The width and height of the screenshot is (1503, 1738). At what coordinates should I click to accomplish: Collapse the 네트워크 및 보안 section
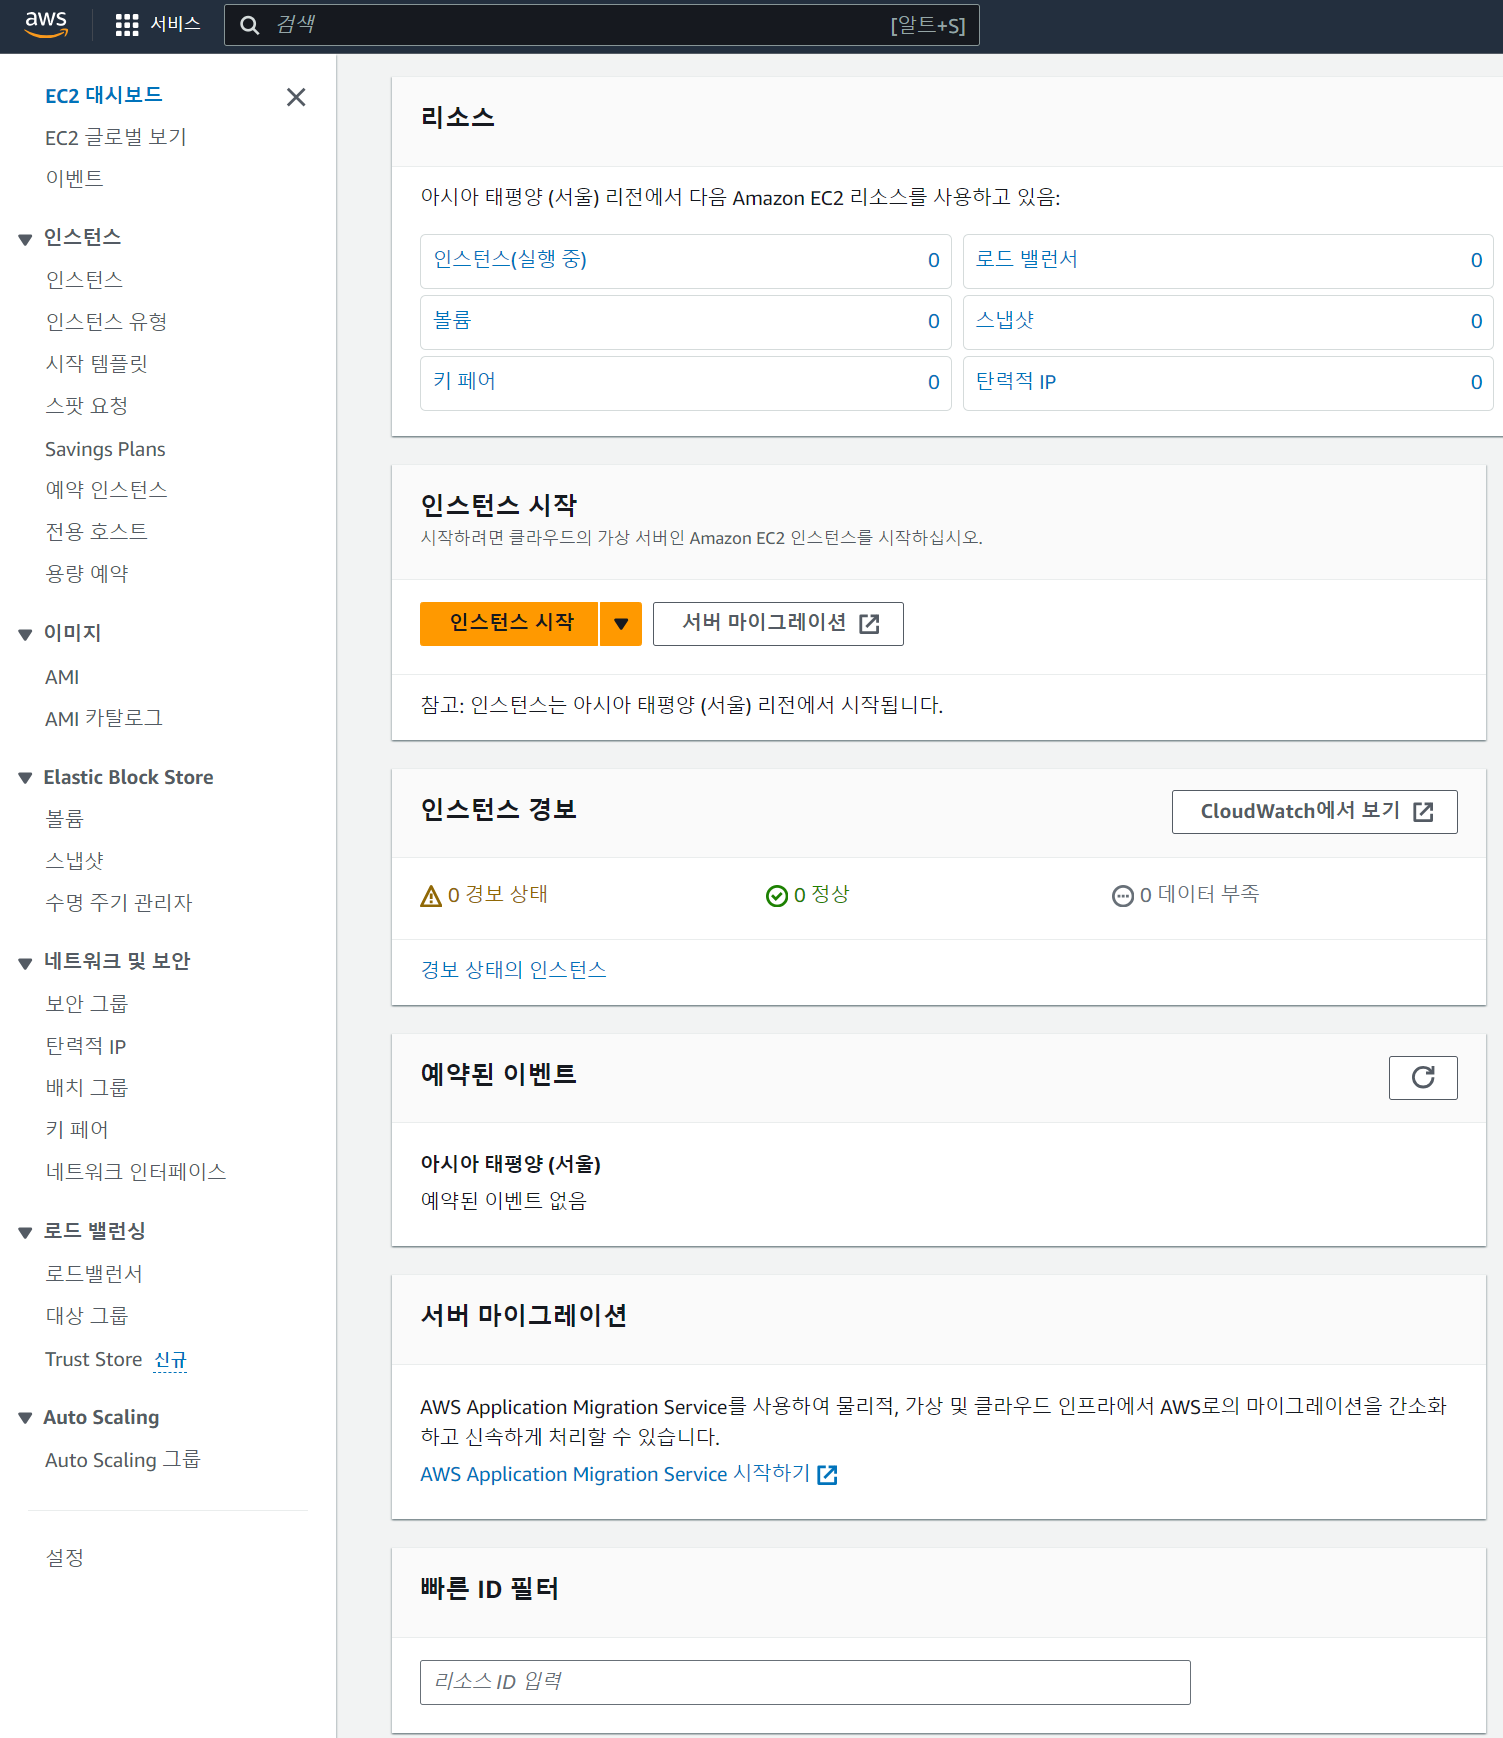pos(25,963)
